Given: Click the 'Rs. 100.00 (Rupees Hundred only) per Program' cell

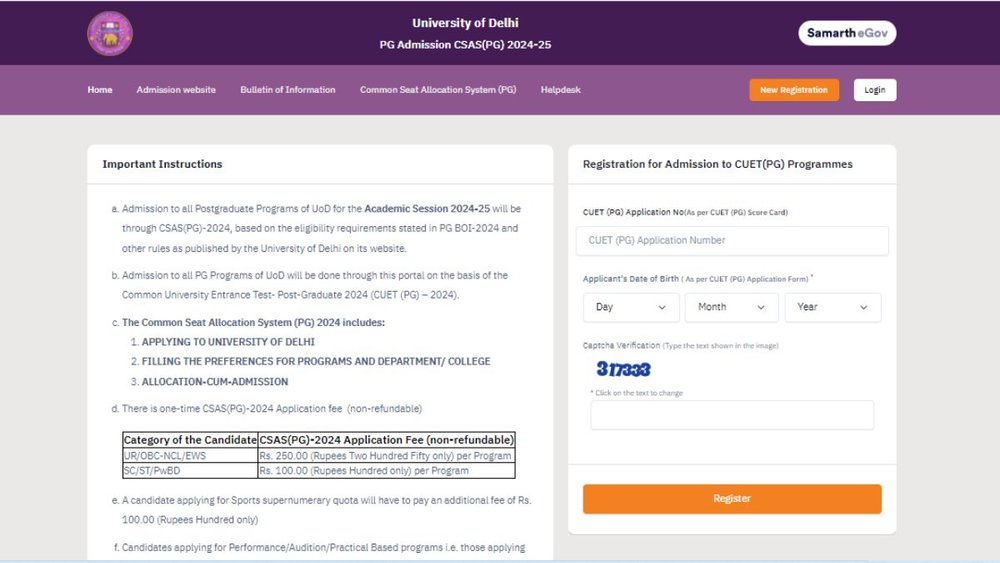Looking at the screenshot, I should point(386,471).
